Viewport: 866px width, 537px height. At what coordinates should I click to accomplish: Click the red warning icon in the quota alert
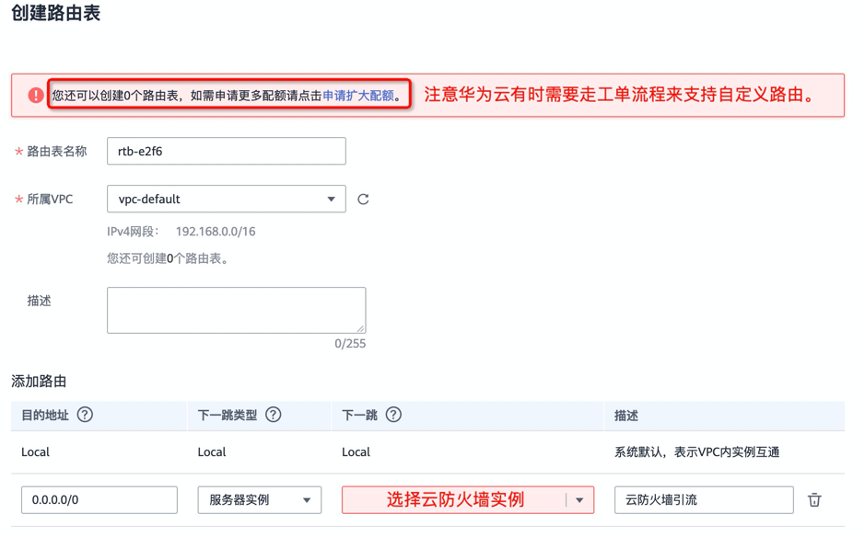click(x=36, y=96)
